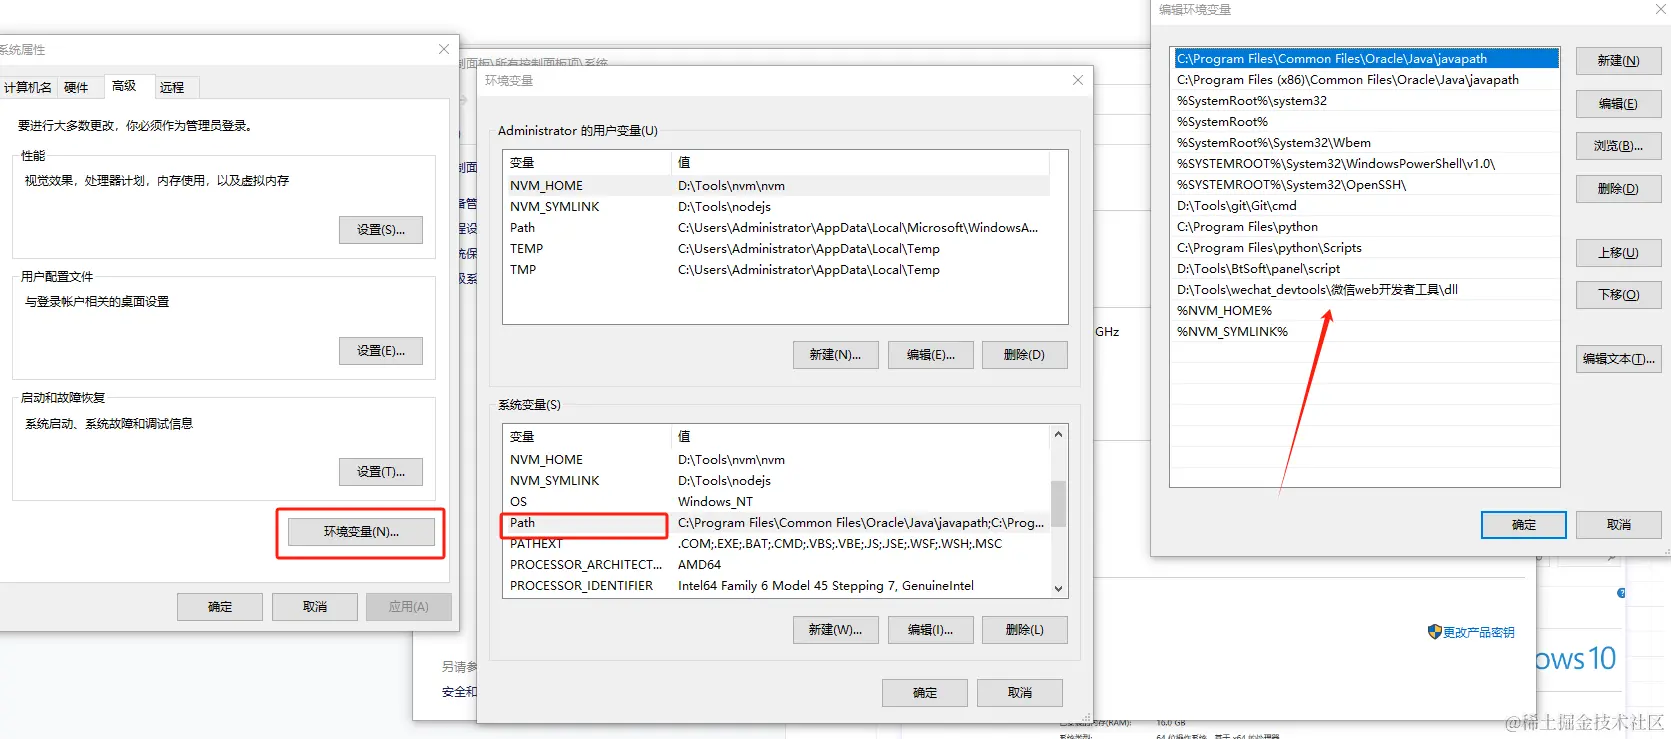This screenshot has width=1671, height=739.
Task: Click the 值 column header in the user variables
Action: [x=861, y=163]
